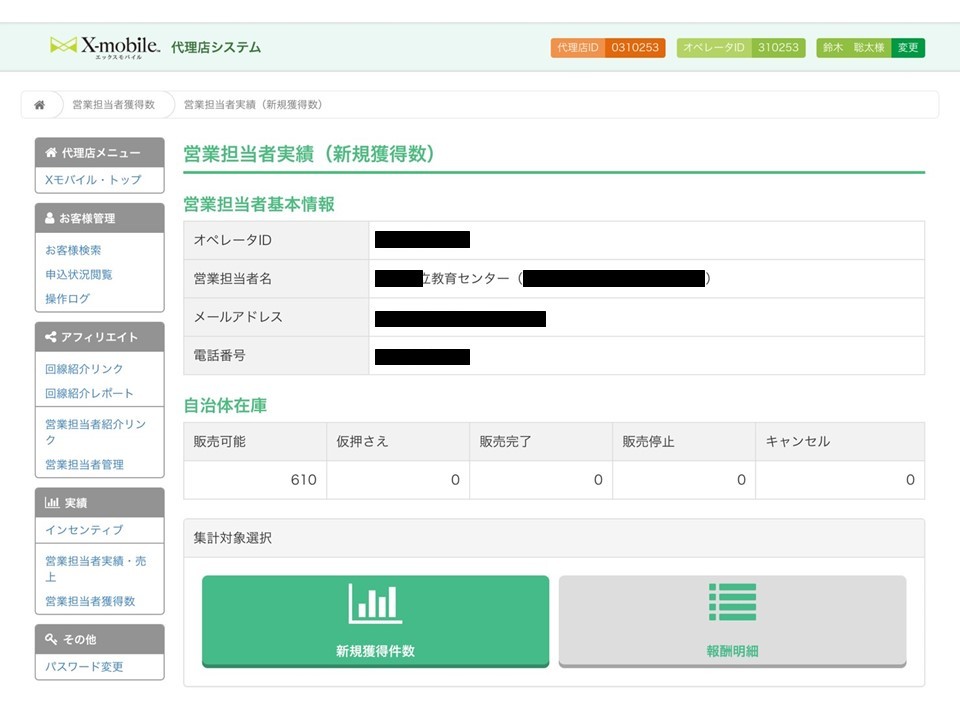Open the Xモバイル・トップ link
Image resolution: width=960 pixels, height=720 pixels.
[93, 180]
